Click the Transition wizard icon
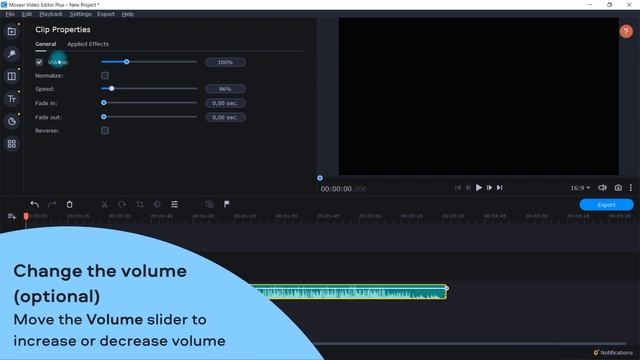The image size is (640, 360). pos(209,204)
